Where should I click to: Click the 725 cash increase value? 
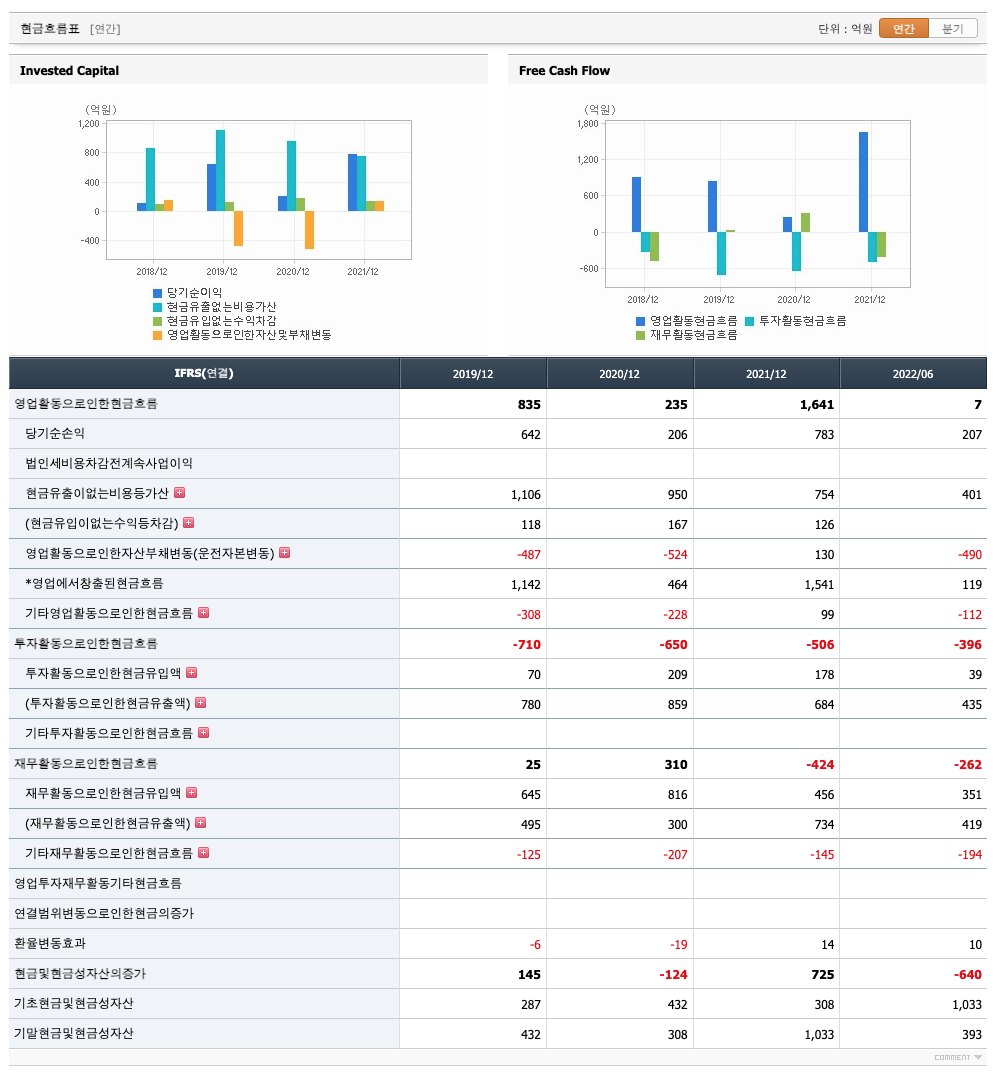coord(822,975)
